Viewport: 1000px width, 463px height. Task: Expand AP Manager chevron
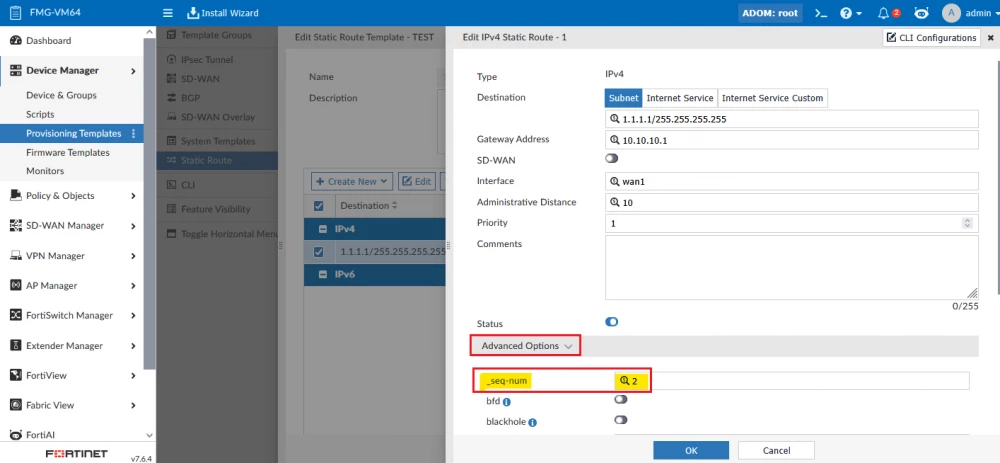coord(133,286)
